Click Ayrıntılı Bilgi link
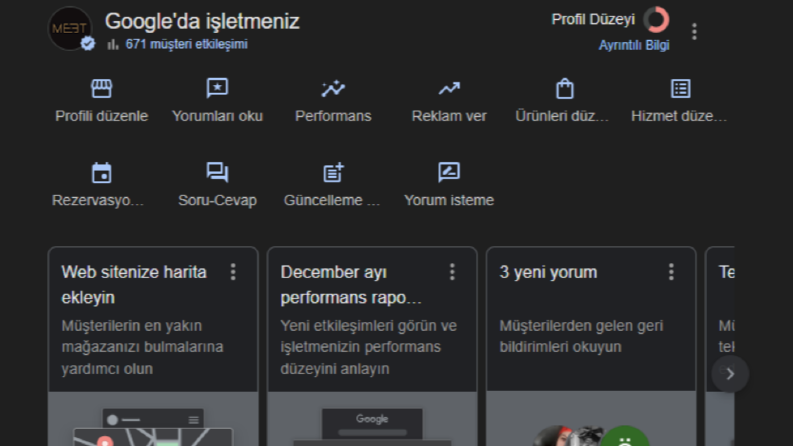The image size is (793, 446). [x=634, y=46]
